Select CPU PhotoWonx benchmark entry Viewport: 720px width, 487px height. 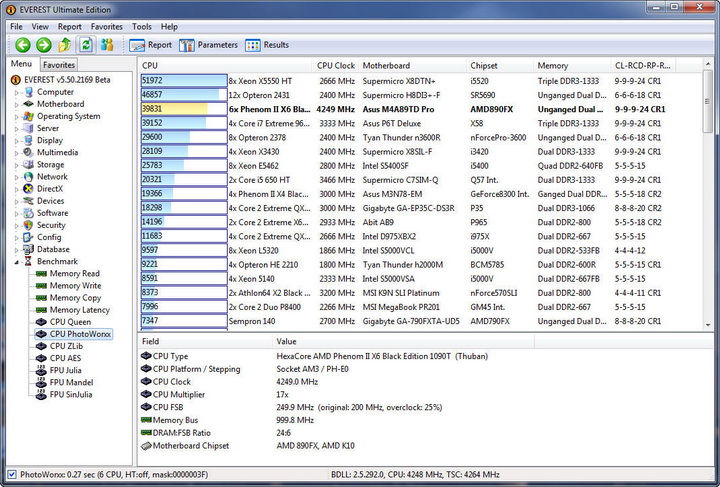pyautogui.click(x=80, y=334)
